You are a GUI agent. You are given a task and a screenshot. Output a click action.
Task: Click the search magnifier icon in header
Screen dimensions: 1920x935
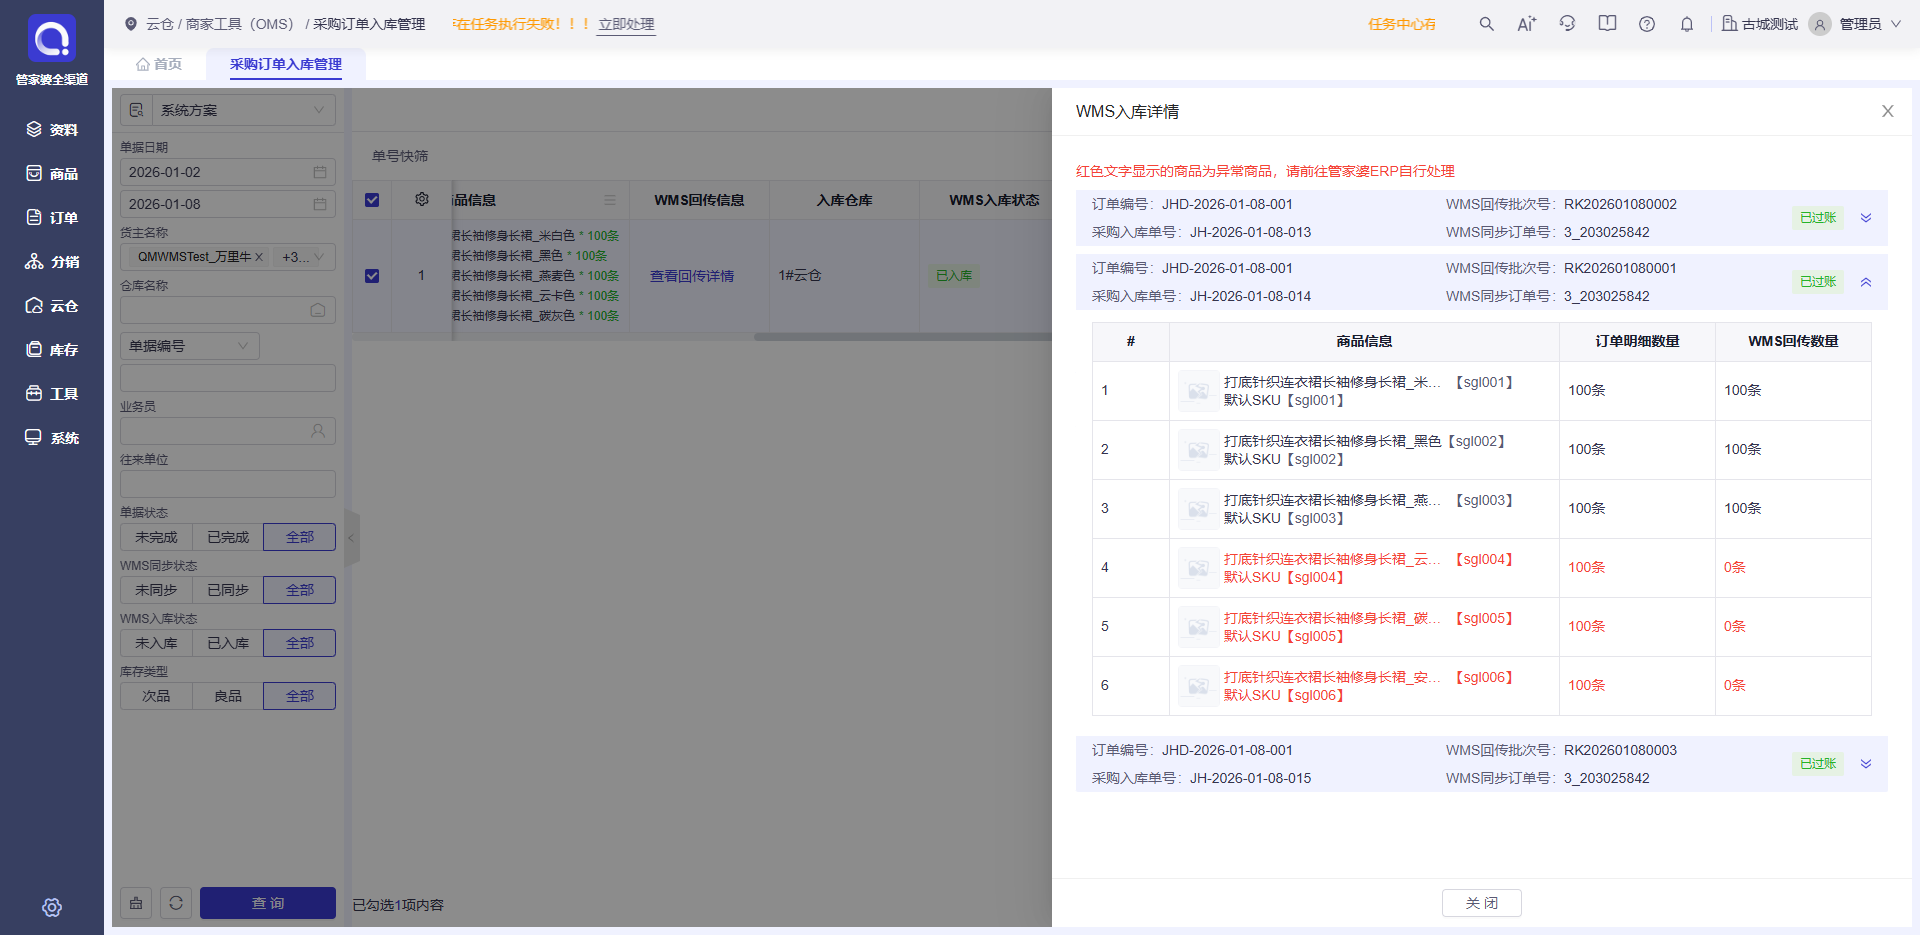tap(1487, 24)
